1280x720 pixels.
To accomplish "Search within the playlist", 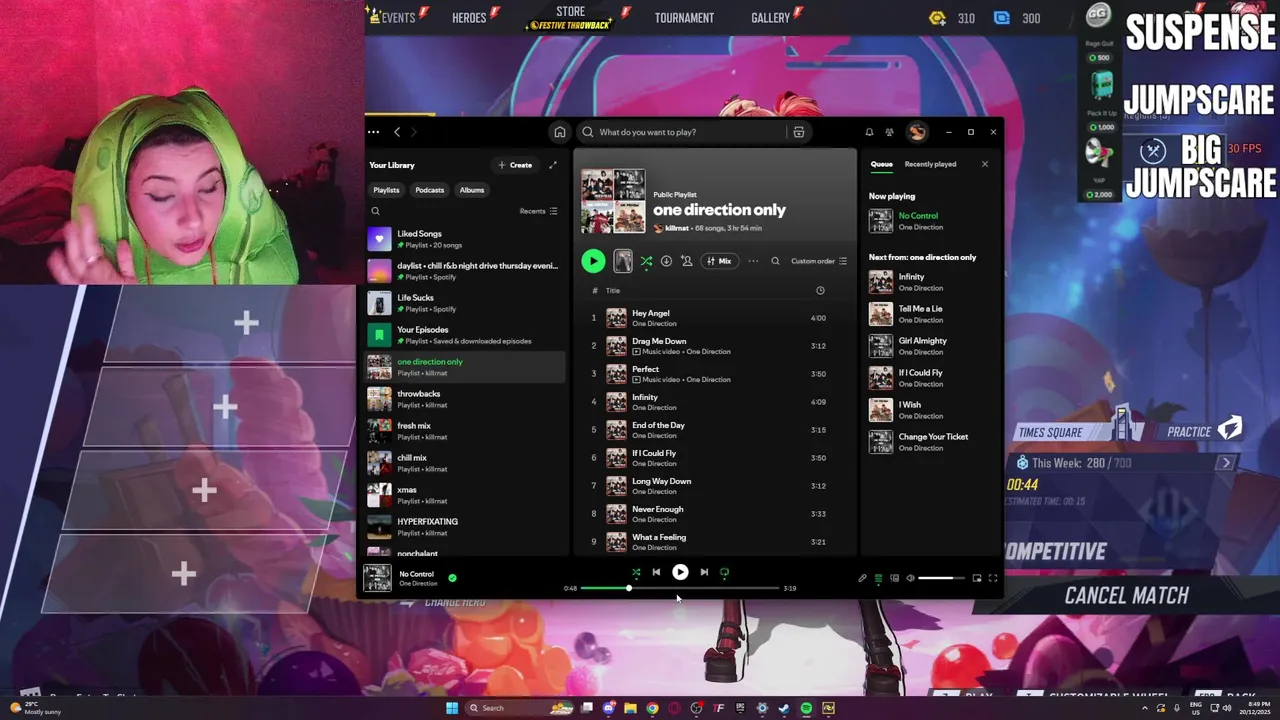I will click(775, 261).
